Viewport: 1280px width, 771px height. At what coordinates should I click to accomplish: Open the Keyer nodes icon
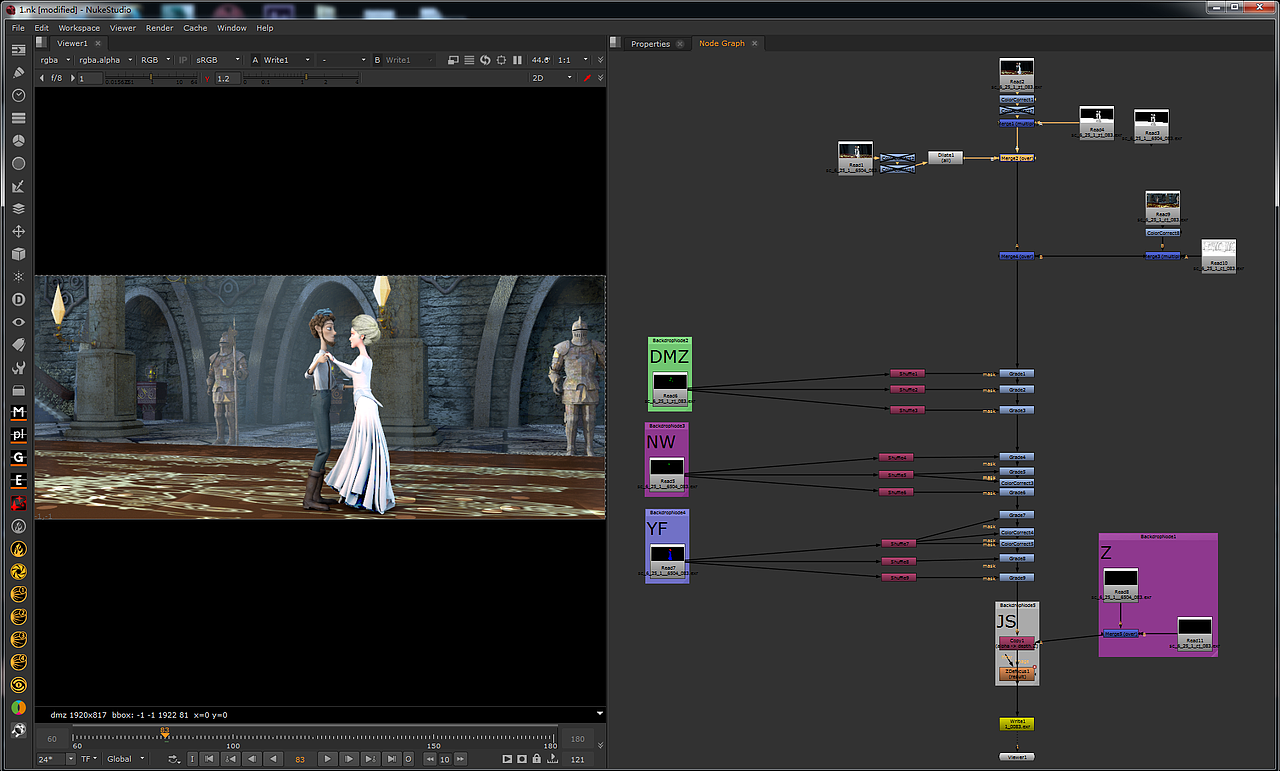pos(18,187)
